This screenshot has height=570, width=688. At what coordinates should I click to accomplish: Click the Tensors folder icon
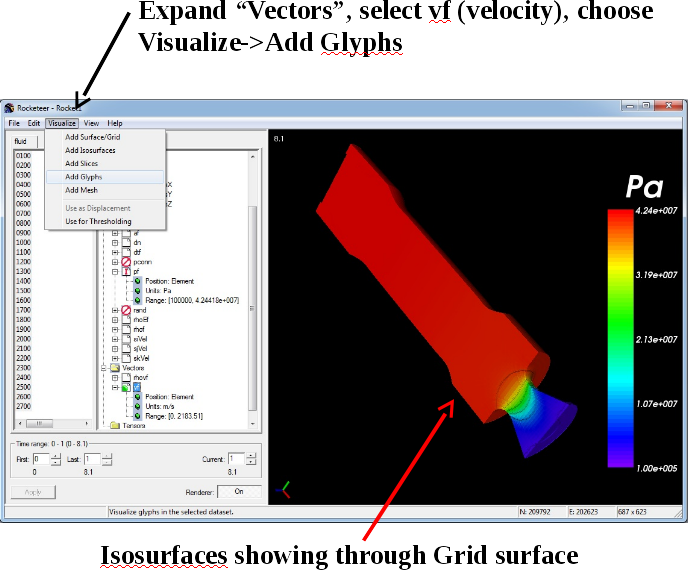[x=115, y=425]
